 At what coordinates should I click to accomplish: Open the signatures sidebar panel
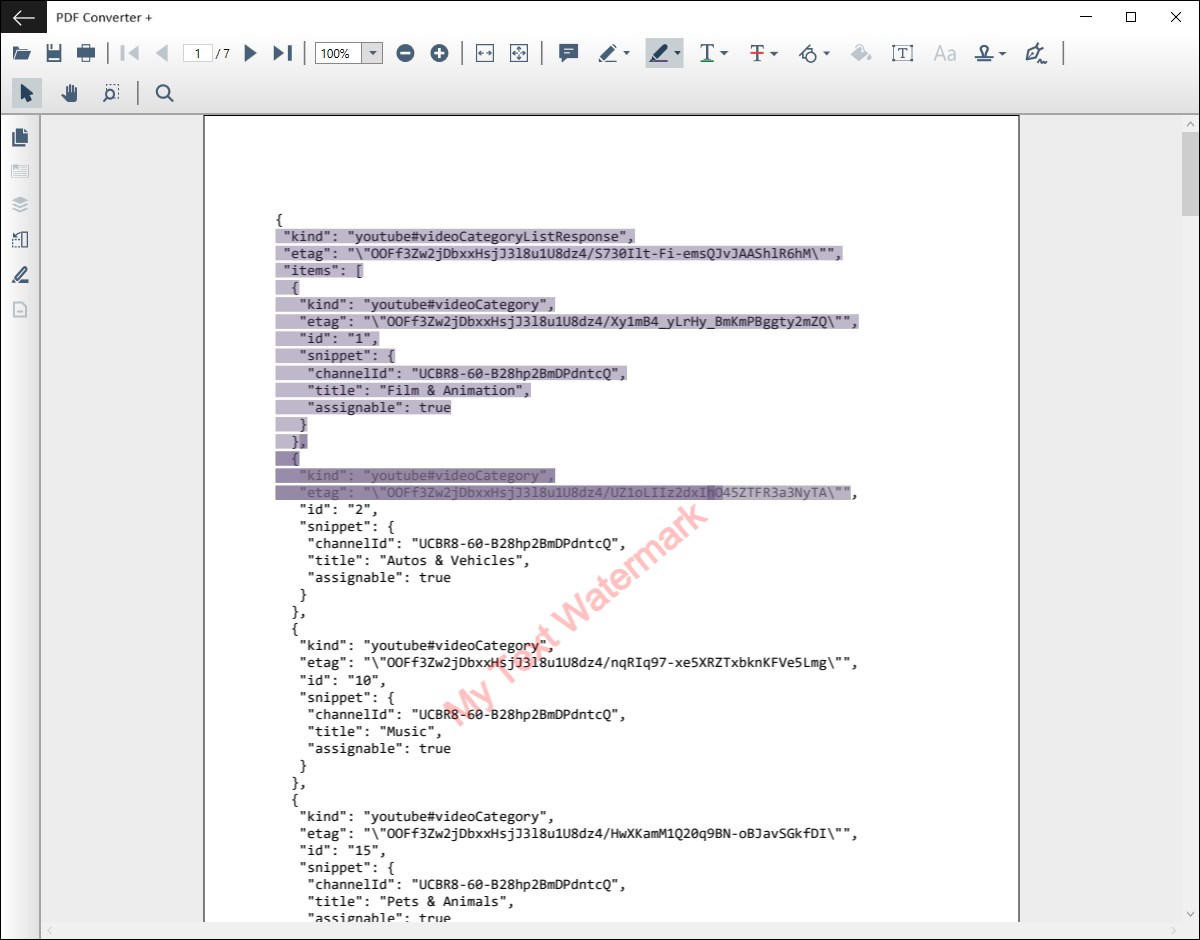[20, 275]
